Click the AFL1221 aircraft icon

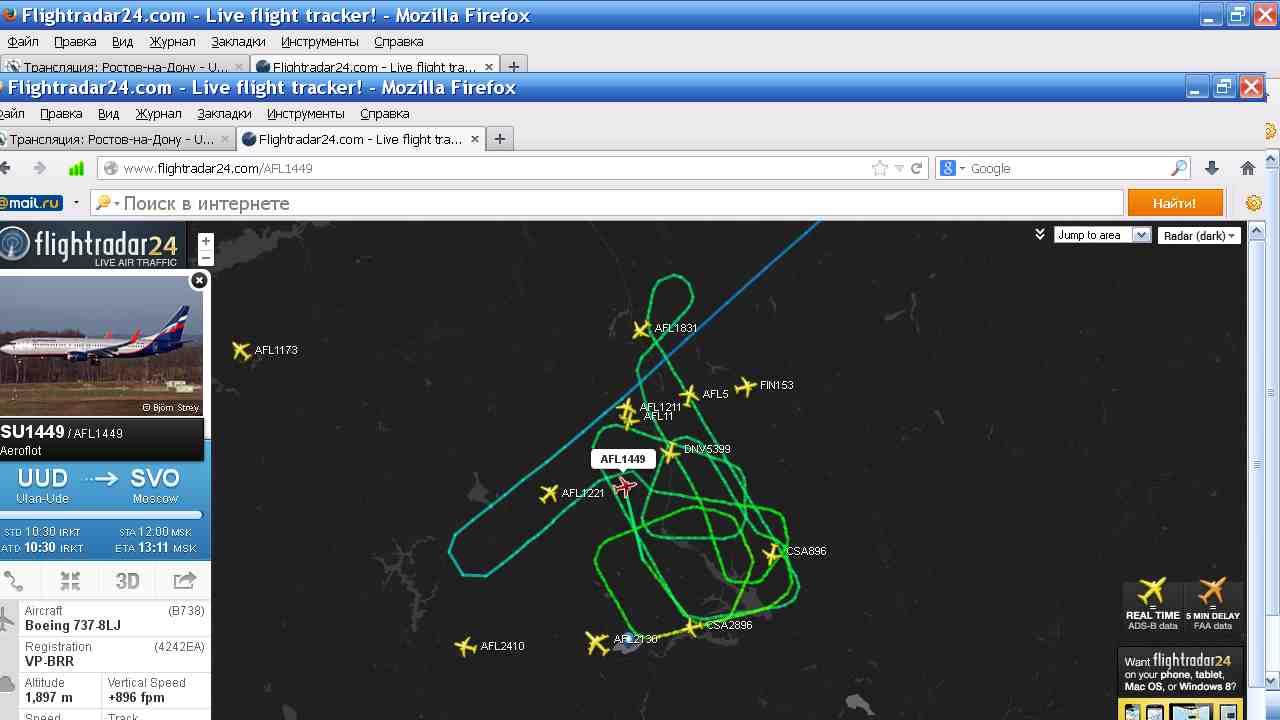[548, 493]
